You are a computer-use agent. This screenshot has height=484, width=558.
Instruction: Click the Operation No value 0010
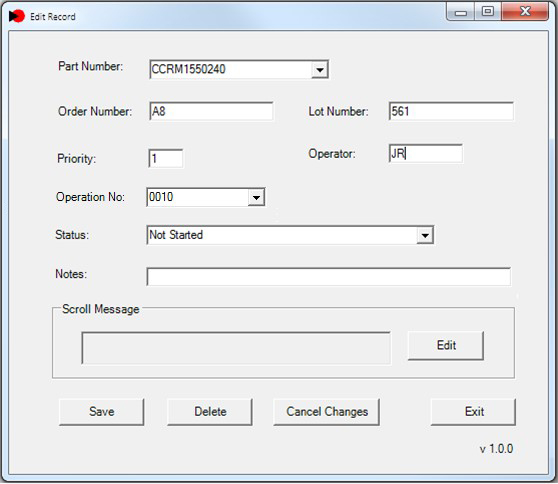[x=161, y=197]
